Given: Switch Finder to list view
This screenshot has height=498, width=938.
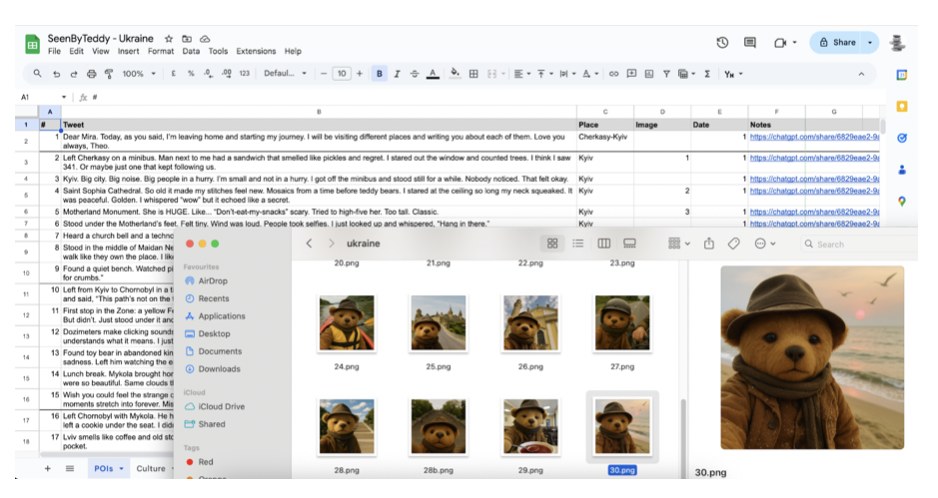Looking at the screenshot, I should click(x=578, y=244).
